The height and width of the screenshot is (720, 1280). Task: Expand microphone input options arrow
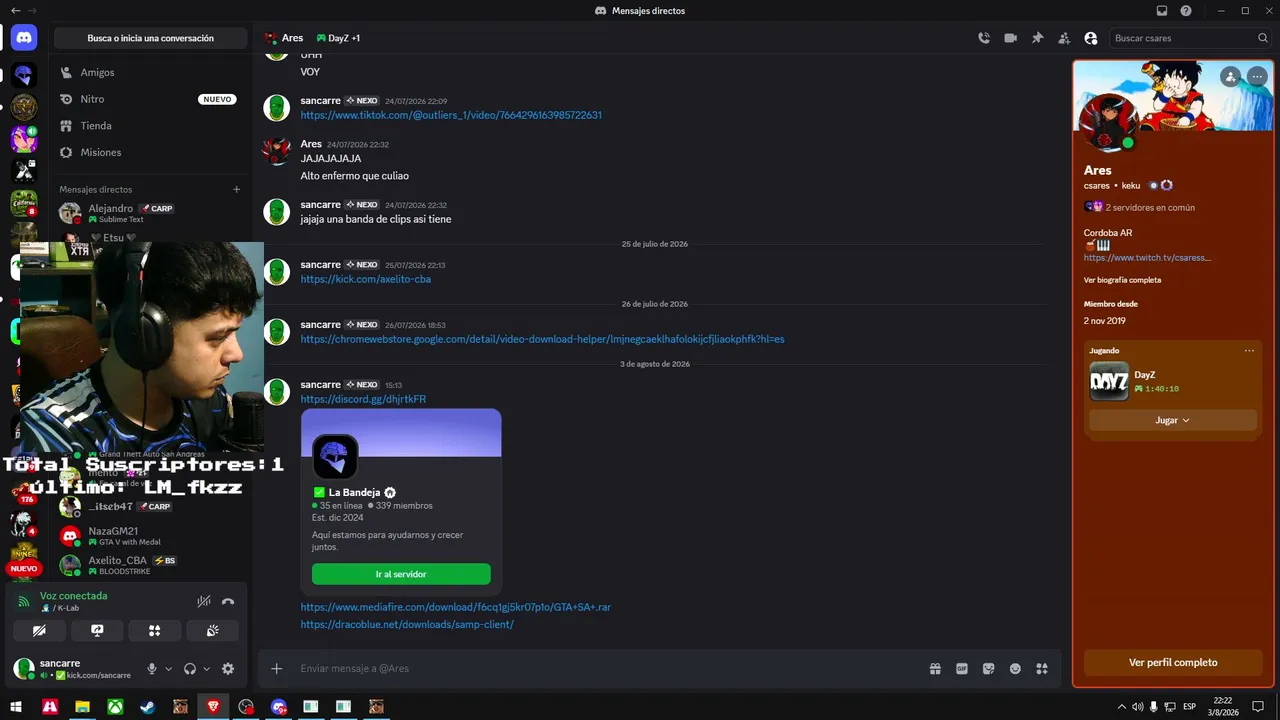pos(168,669)
